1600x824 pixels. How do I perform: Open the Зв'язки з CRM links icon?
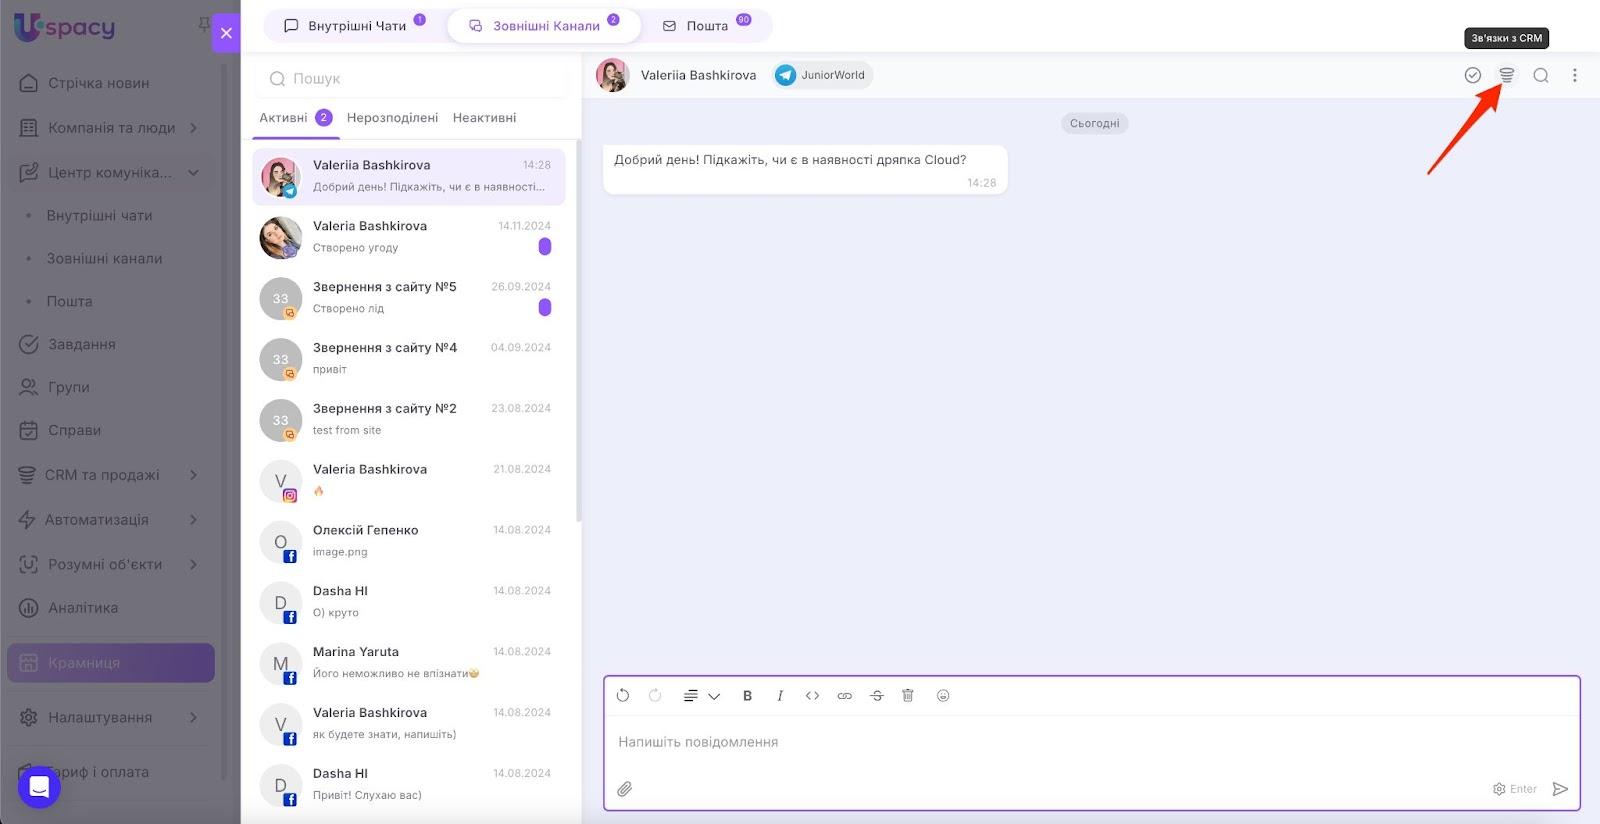tap(1506, 75)
